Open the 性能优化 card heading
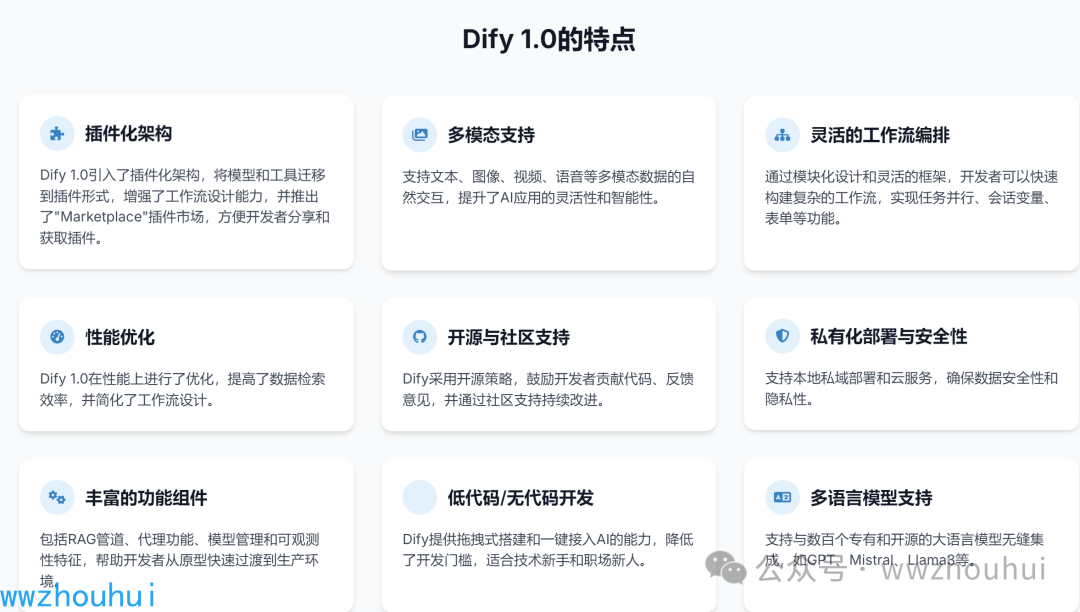The width and height of the screenshot is (1080, 612). tap(120, 337)
